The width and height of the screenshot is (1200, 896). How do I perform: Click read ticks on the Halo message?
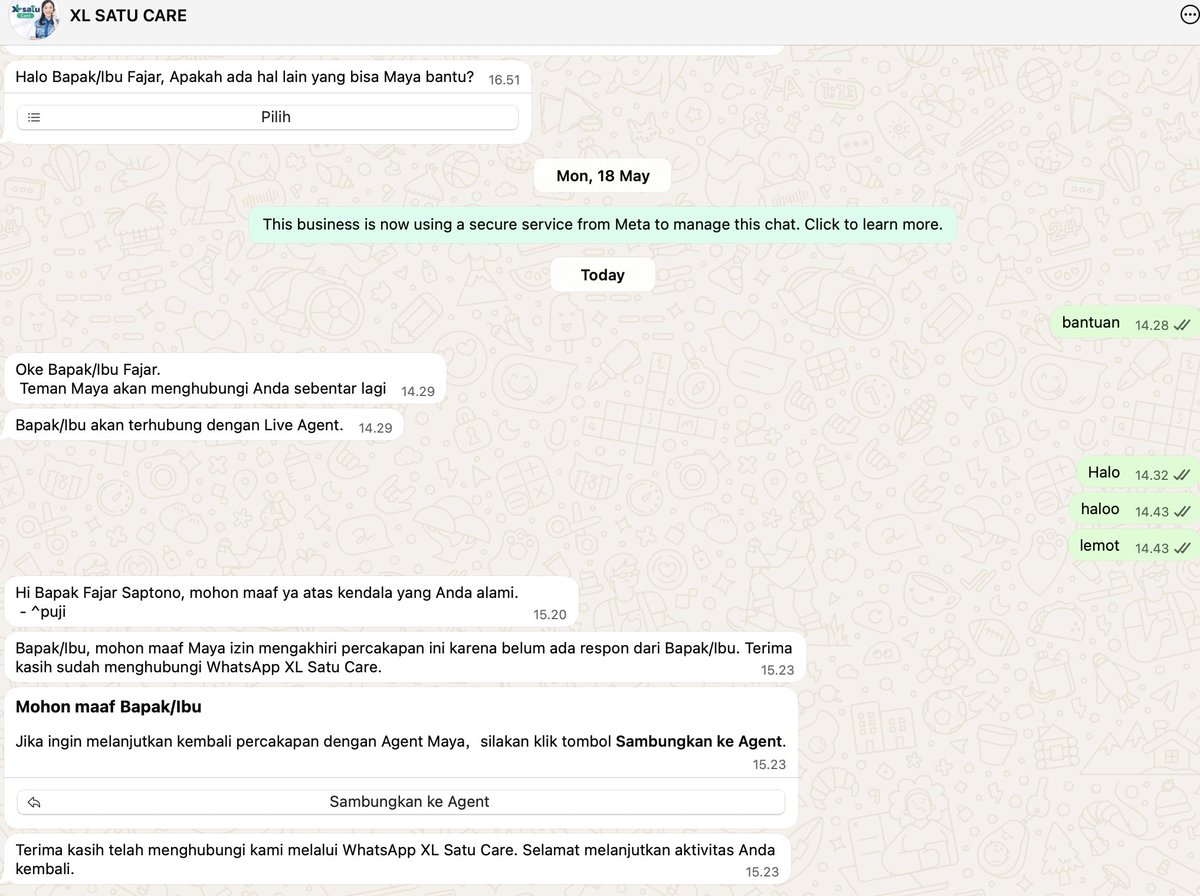(x=1181, y=475)
